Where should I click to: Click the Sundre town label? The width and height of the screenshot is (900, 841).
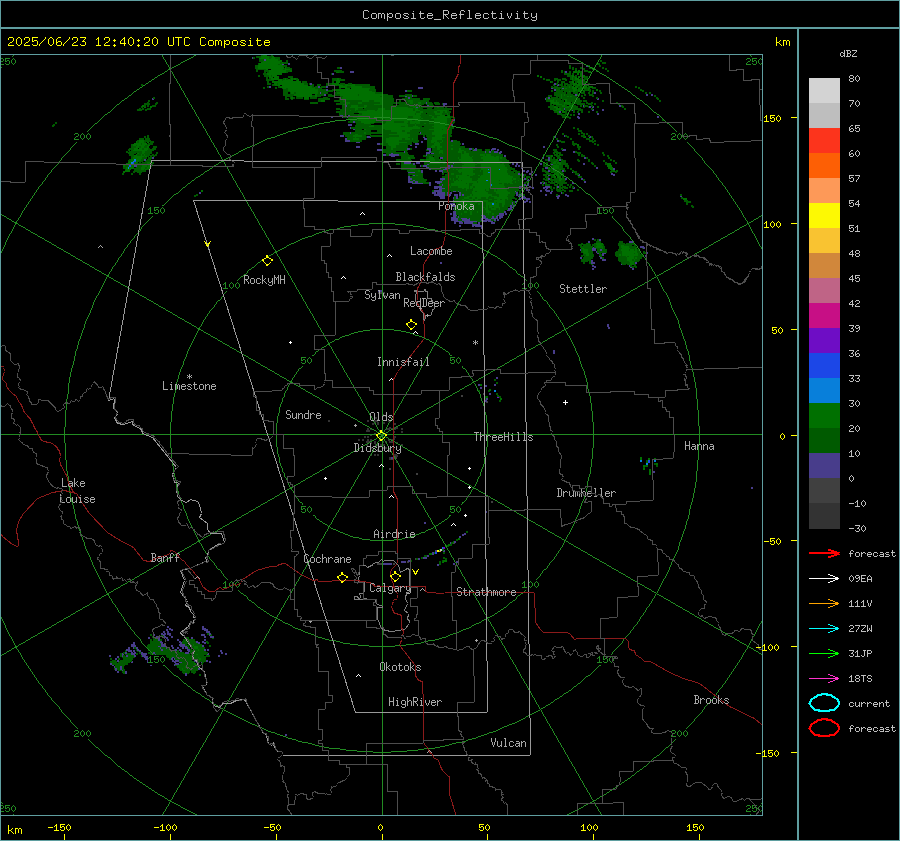pos(303,415)
